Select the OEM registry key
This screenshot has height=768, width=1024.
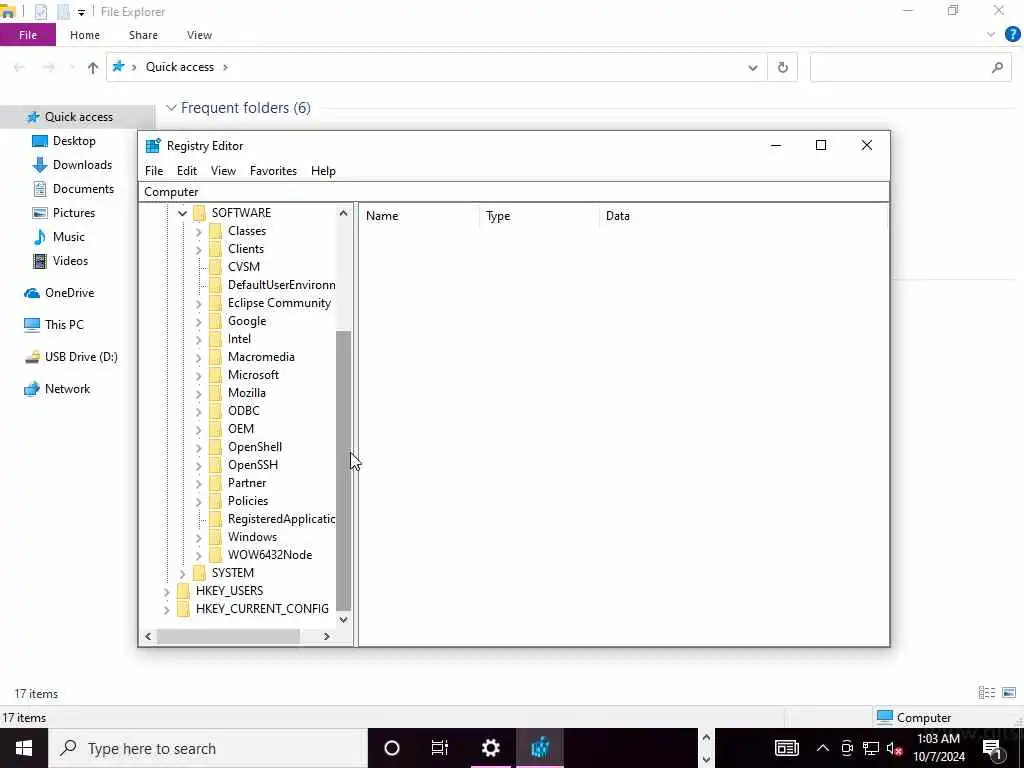click(x=241, y=429)
